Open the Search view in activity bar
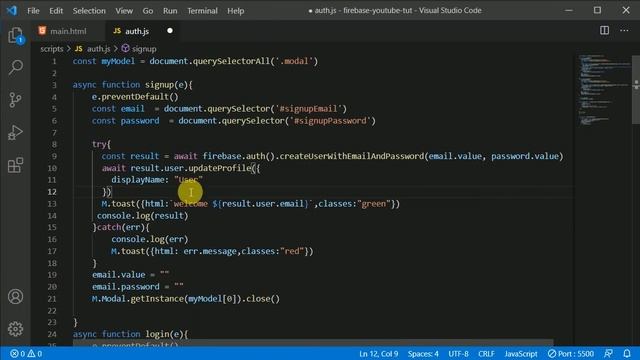Screen dimensions: 640x360 coord(16,67)
